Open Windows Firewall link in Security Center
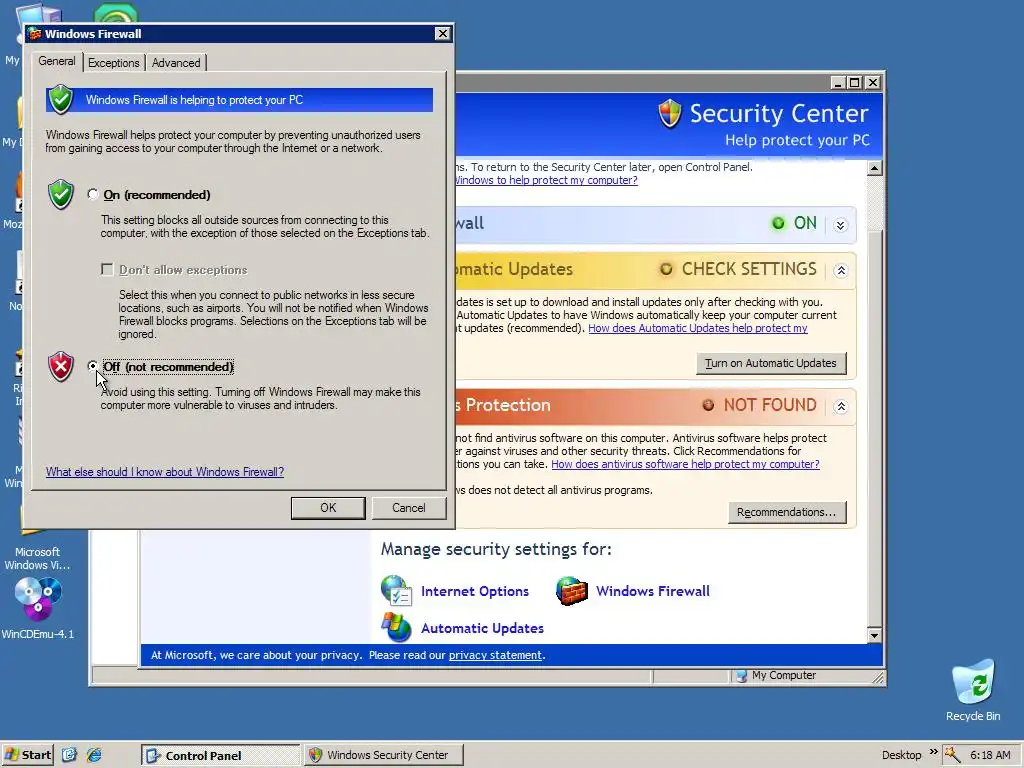This screenshot has height=768, width=1024. (652, 591)
